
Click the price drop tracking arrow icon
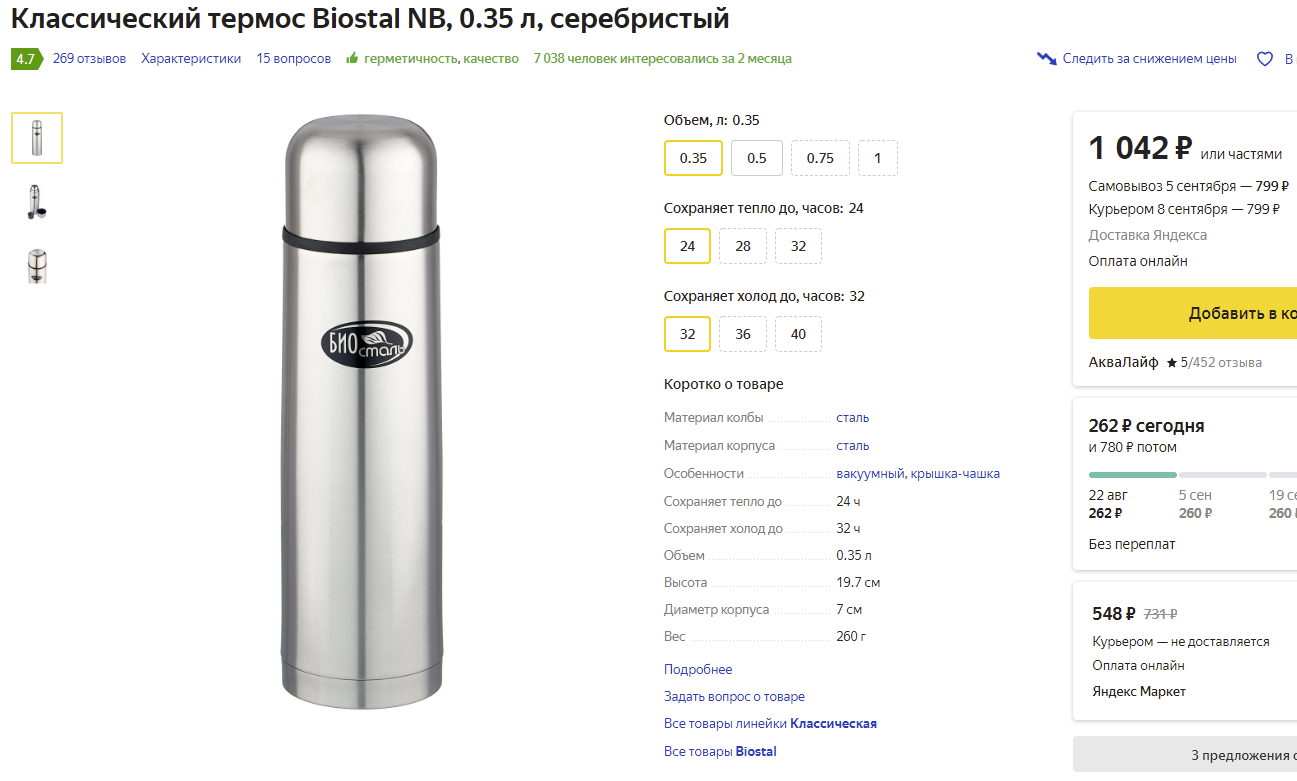coord(1047,59)
